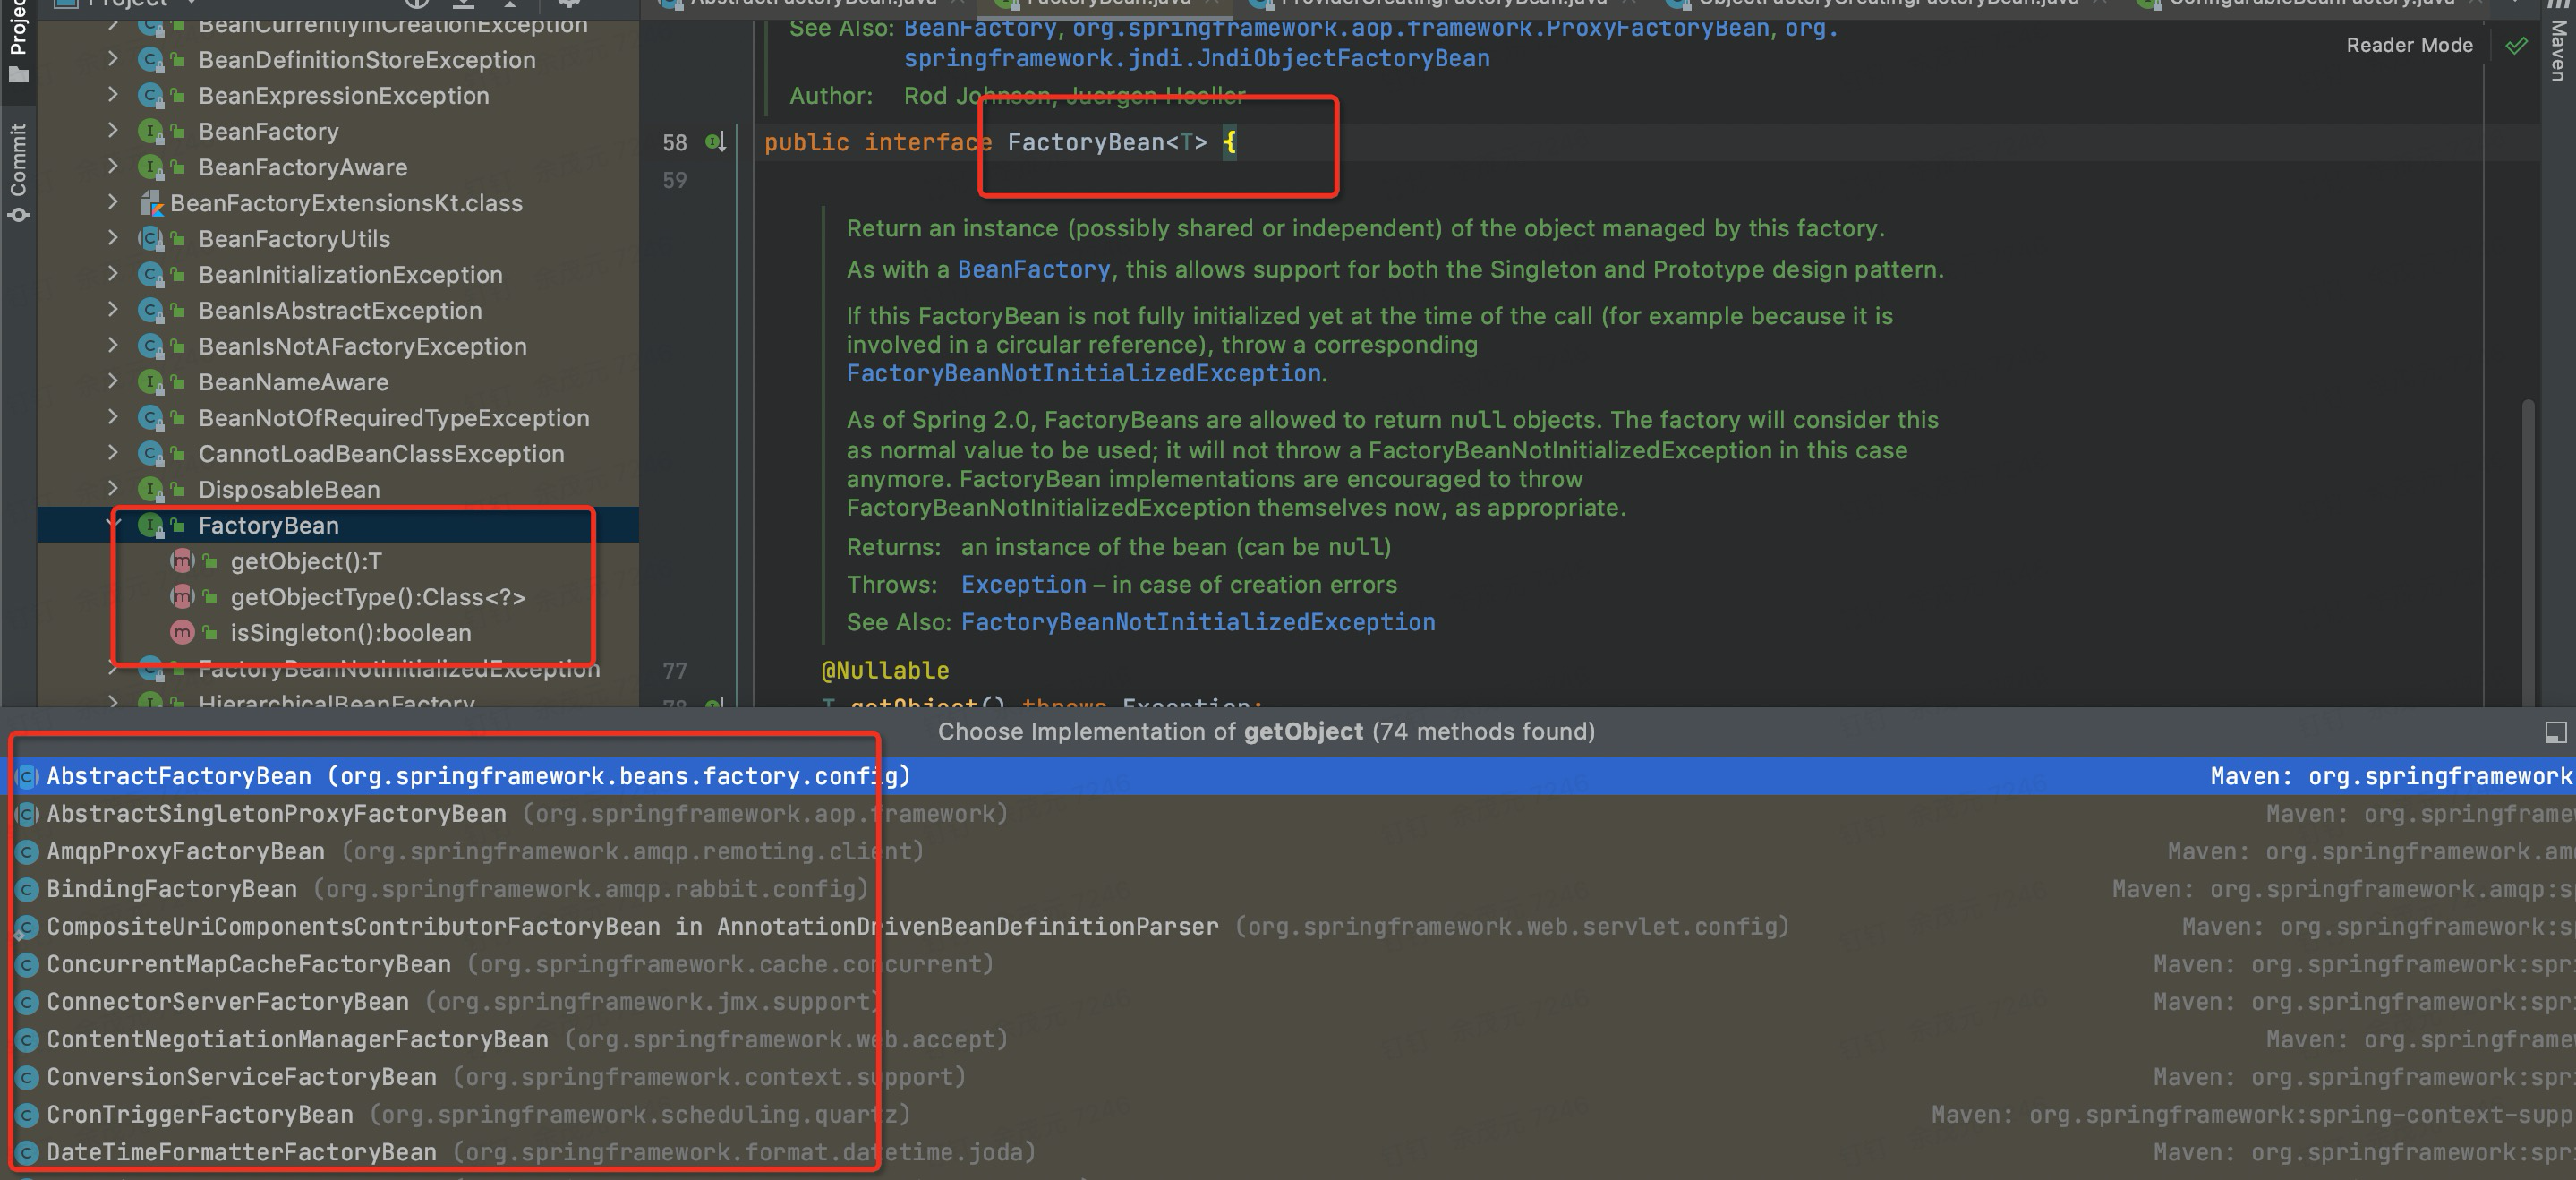2576x1180 pixels.
Task: Click the getObject():T method icon
Action: 182,561
